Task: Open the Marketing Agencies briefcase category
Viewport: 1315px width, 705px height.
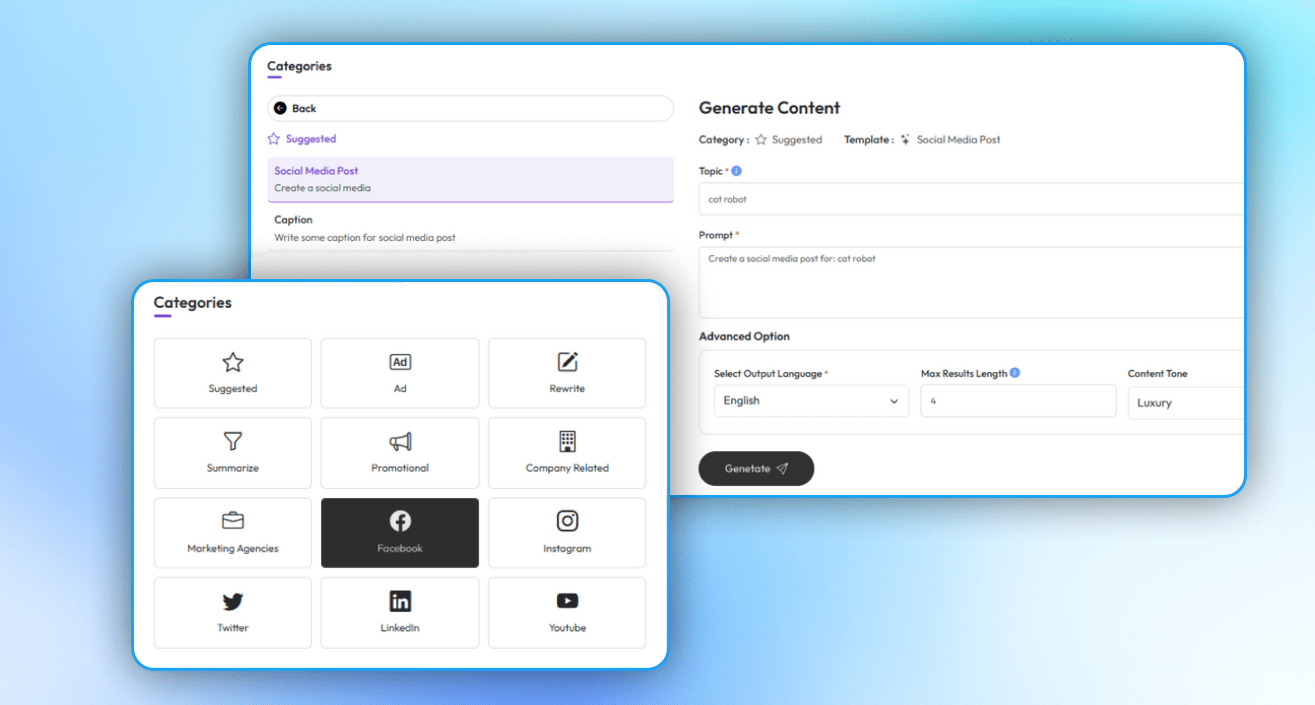Action: [x=232, y=533]
